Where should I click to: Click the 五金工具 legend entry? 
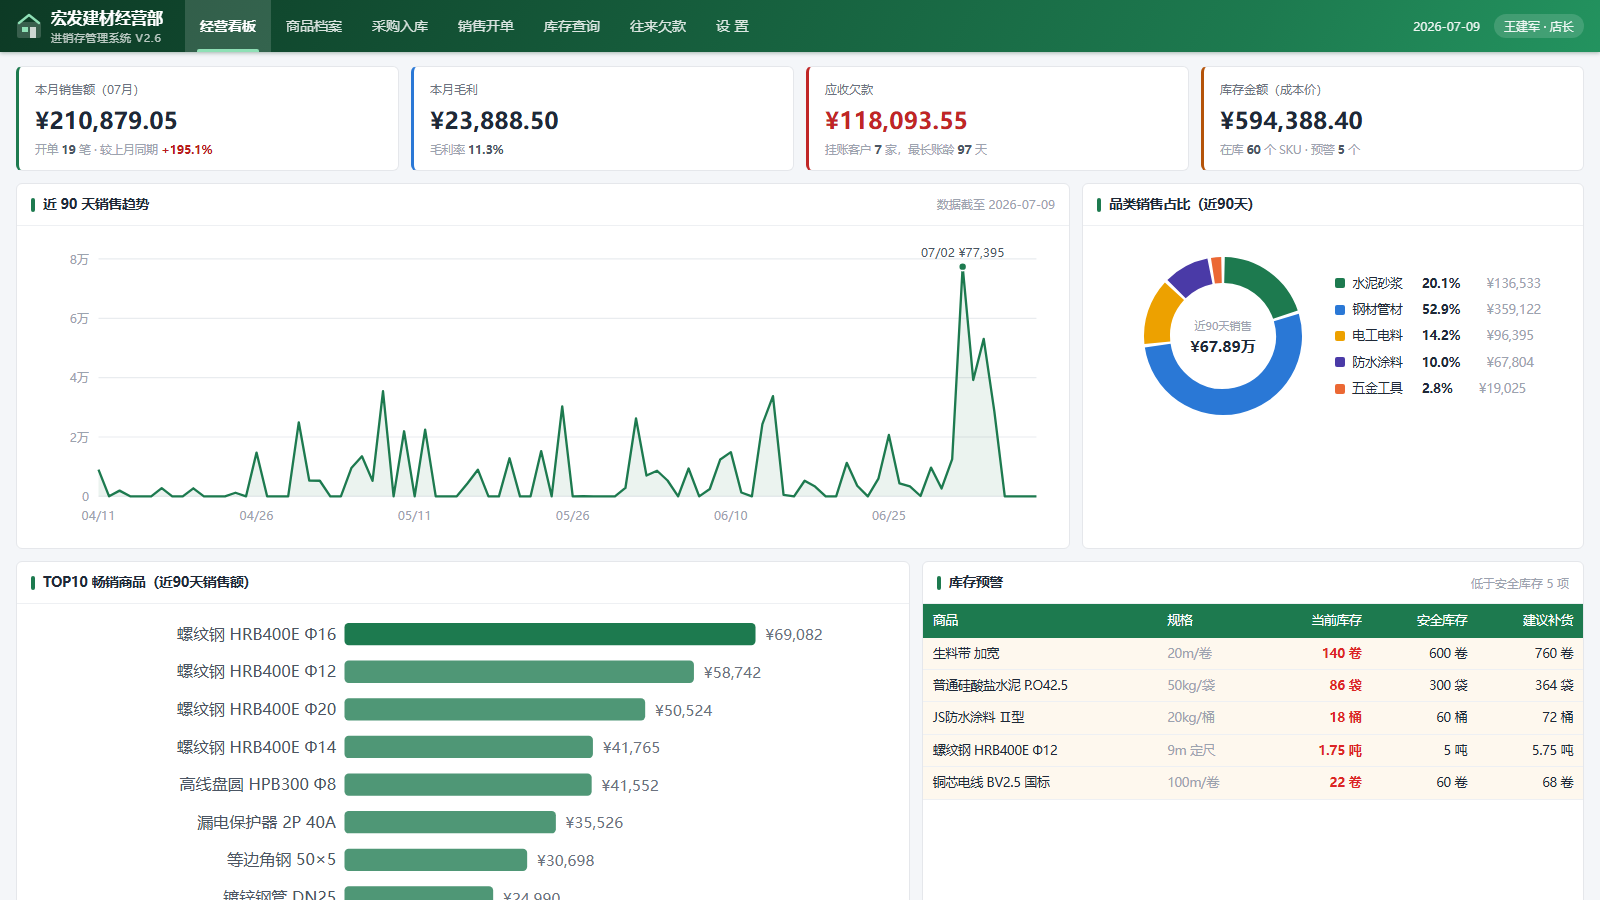click(1377, 388)
